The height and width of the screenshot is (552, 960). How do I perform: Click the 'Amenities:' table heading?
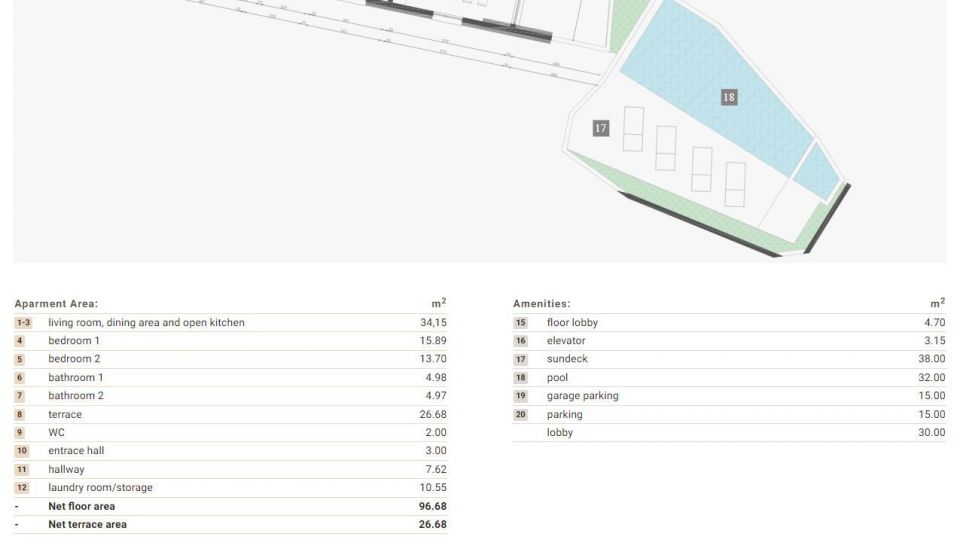[x=541, y=304]
